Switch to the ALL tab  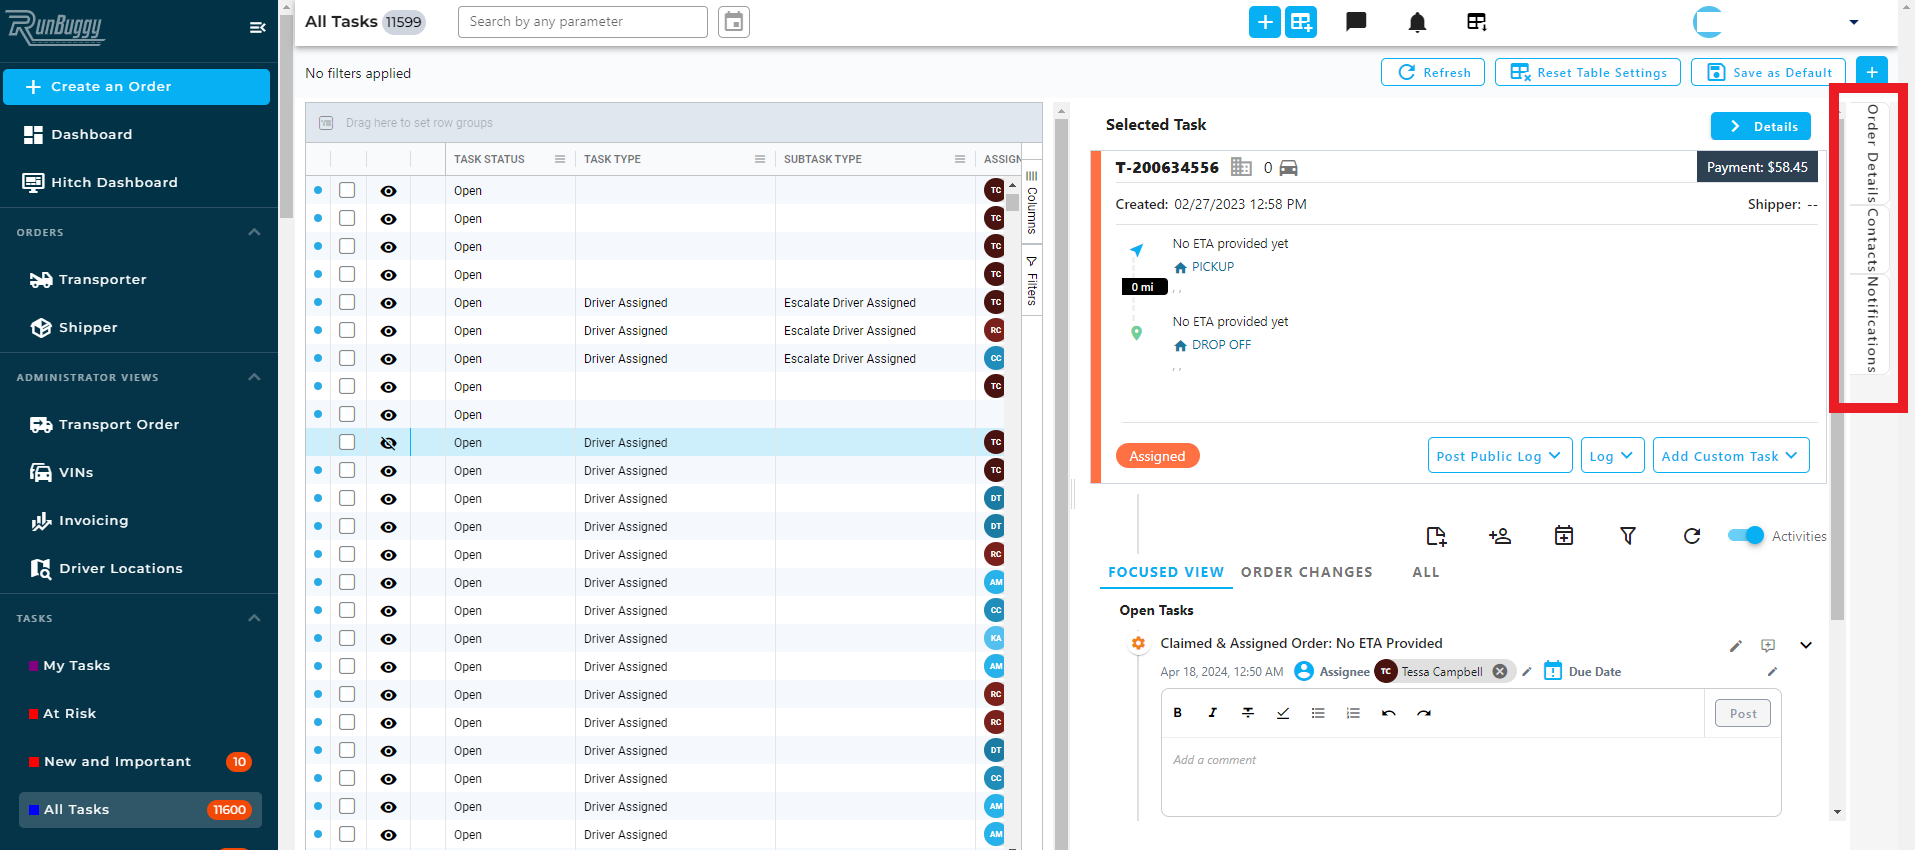[1426, 572]
